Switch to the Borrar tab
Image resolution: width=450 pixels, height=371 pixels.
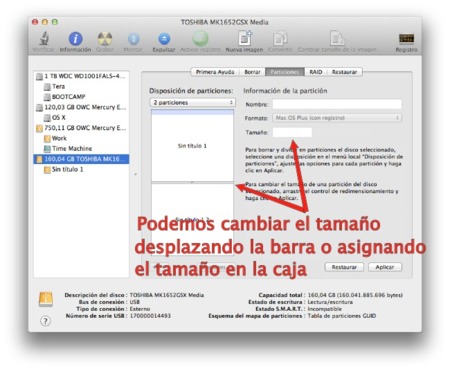[x=252, y=72]
